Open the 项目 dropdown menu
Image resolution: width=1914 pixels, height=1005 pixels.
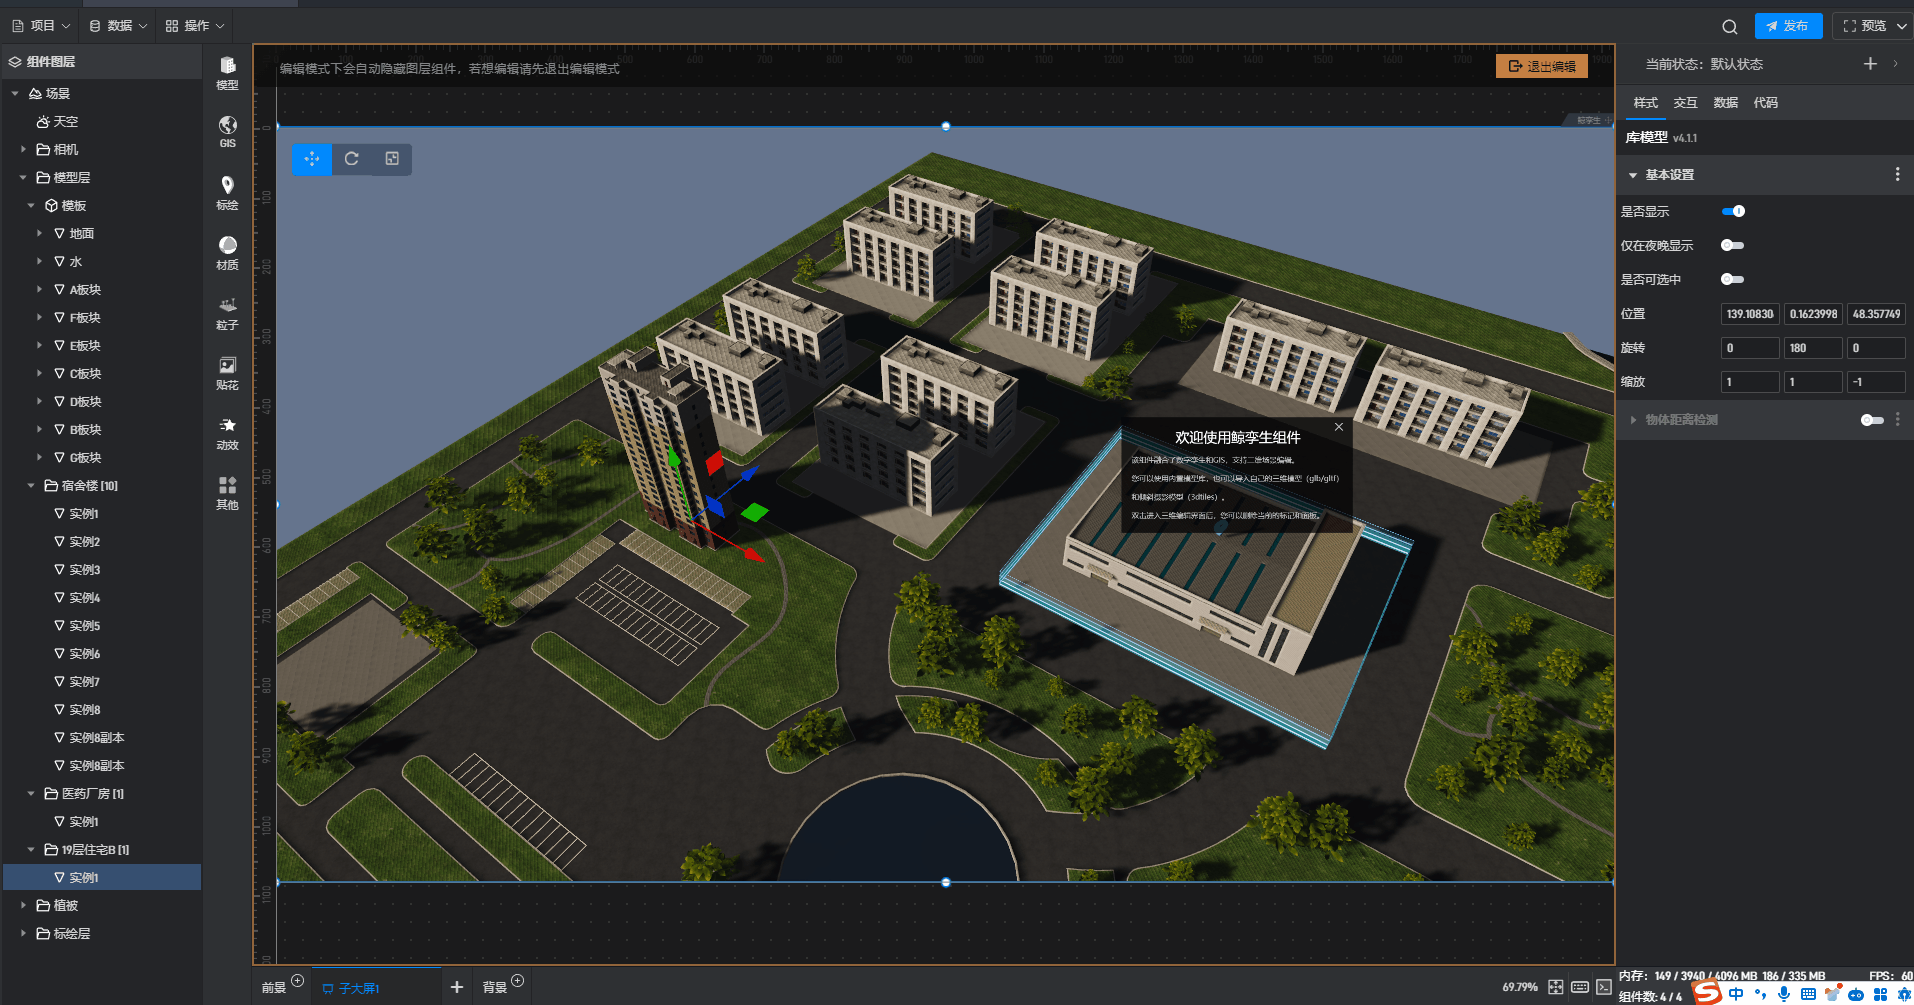(42, 26)
